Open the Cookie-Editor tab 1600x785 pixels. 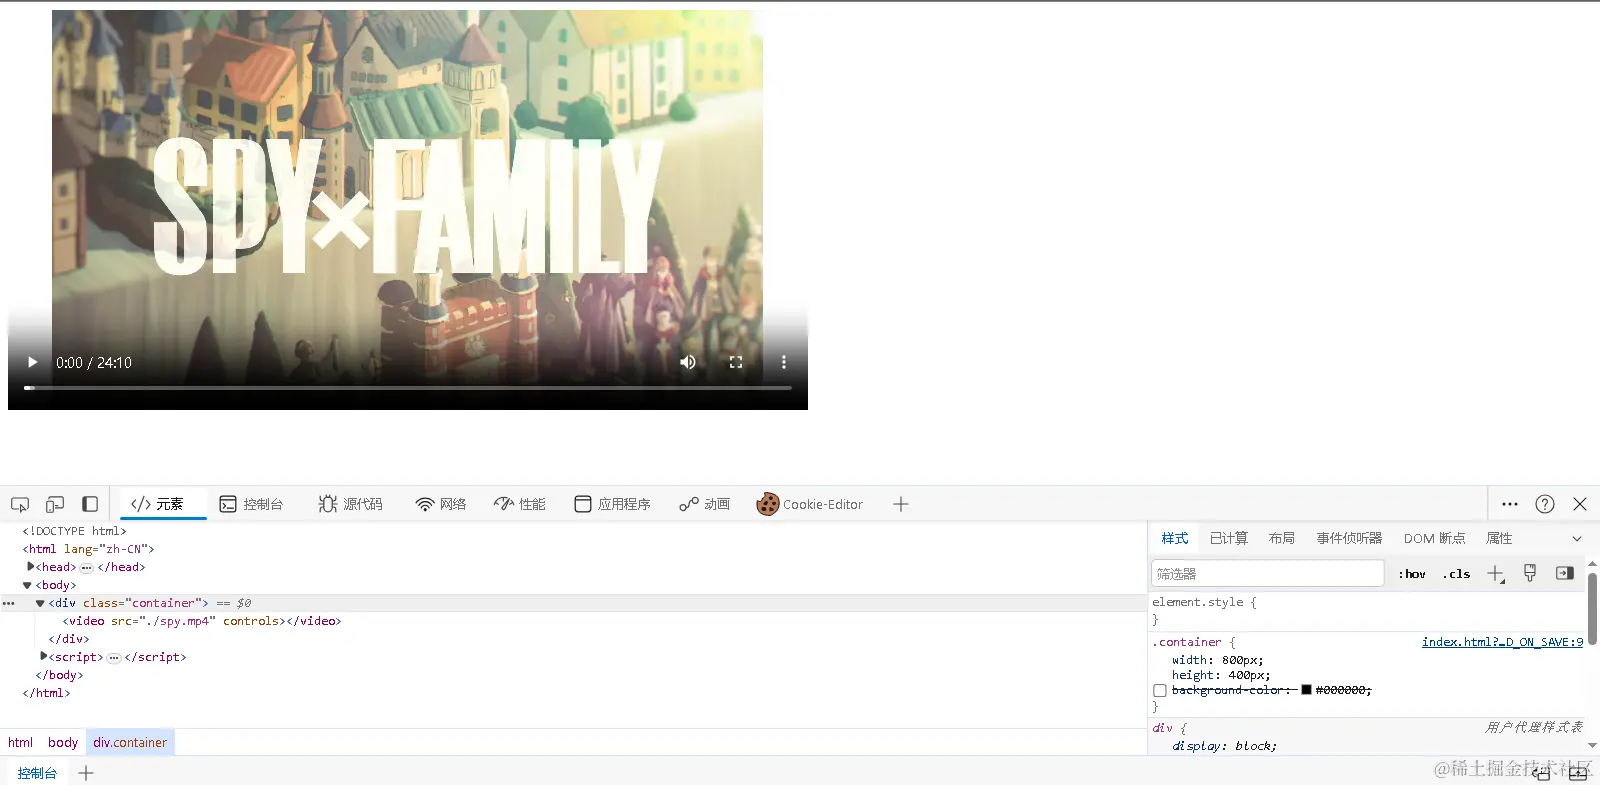810,504
